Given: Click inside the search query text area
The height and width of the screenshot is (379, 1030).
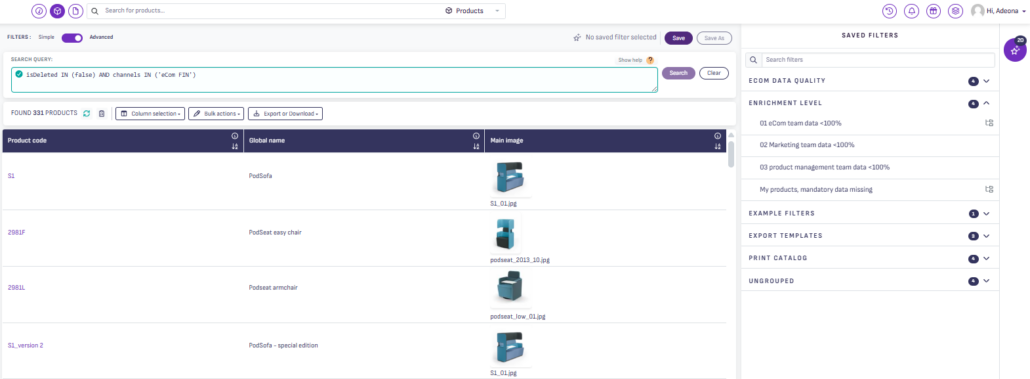Looking at the screenshot, I should 334,79.
